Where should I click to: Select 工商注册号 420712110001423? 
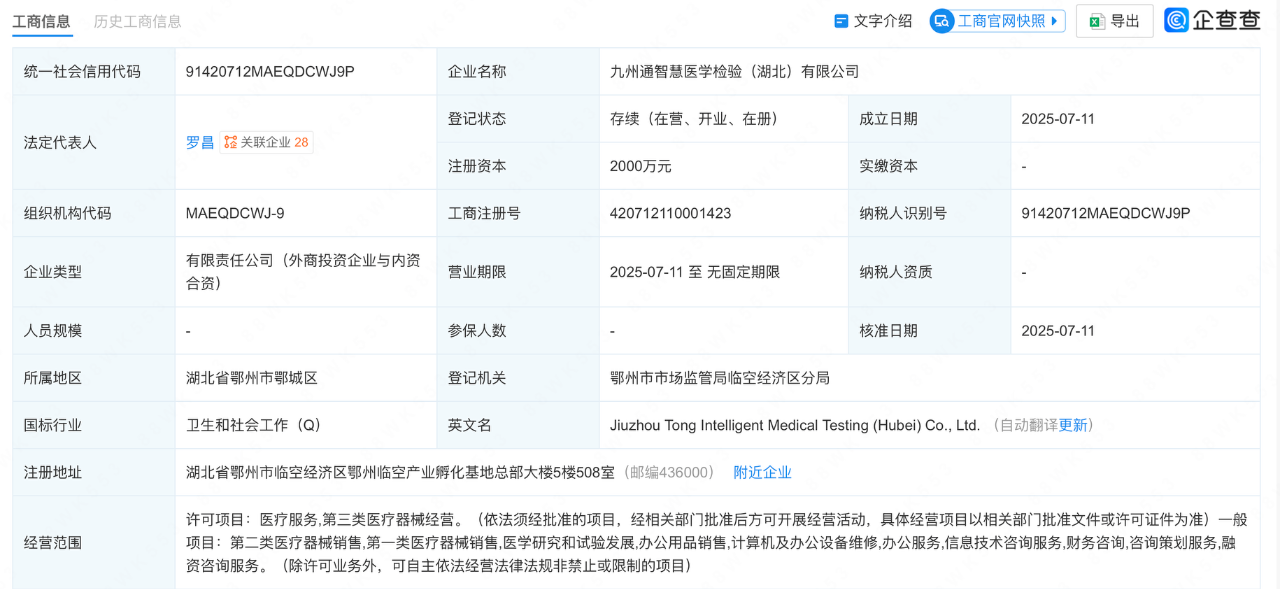coord(670,213)
